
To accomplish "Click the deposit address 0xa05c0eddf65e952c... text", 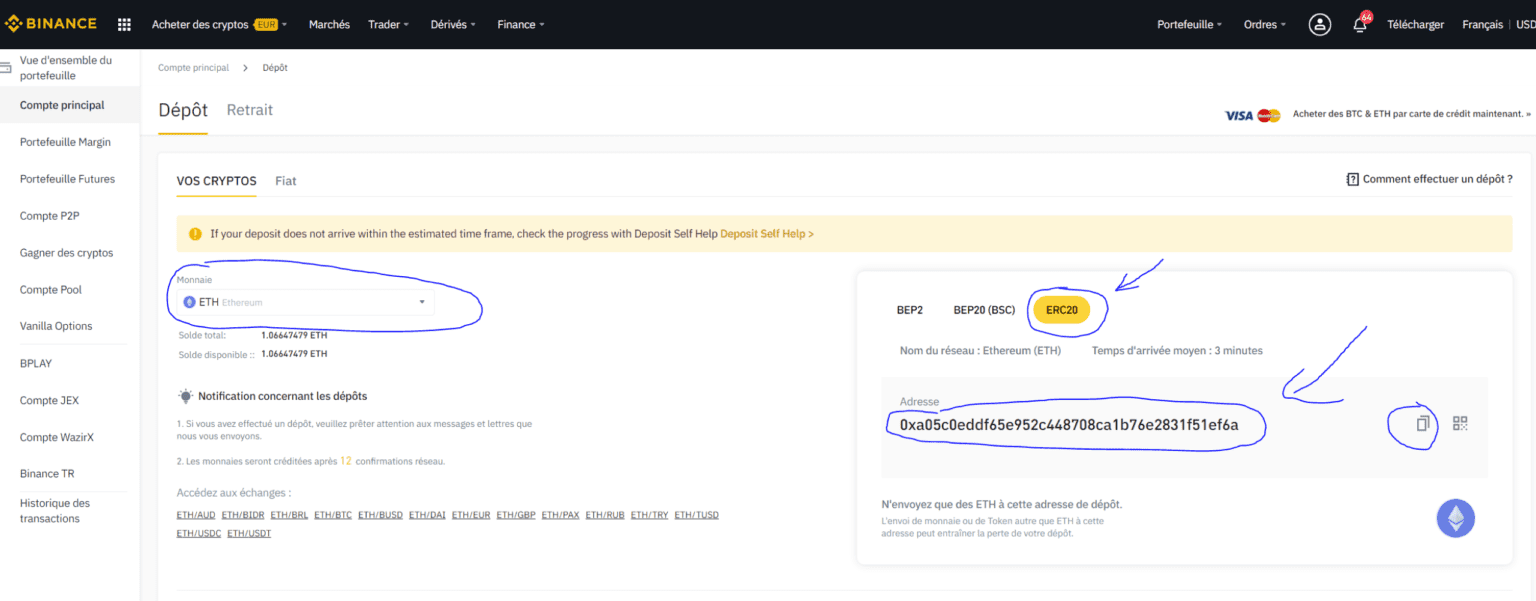I will coord(1069,425).
